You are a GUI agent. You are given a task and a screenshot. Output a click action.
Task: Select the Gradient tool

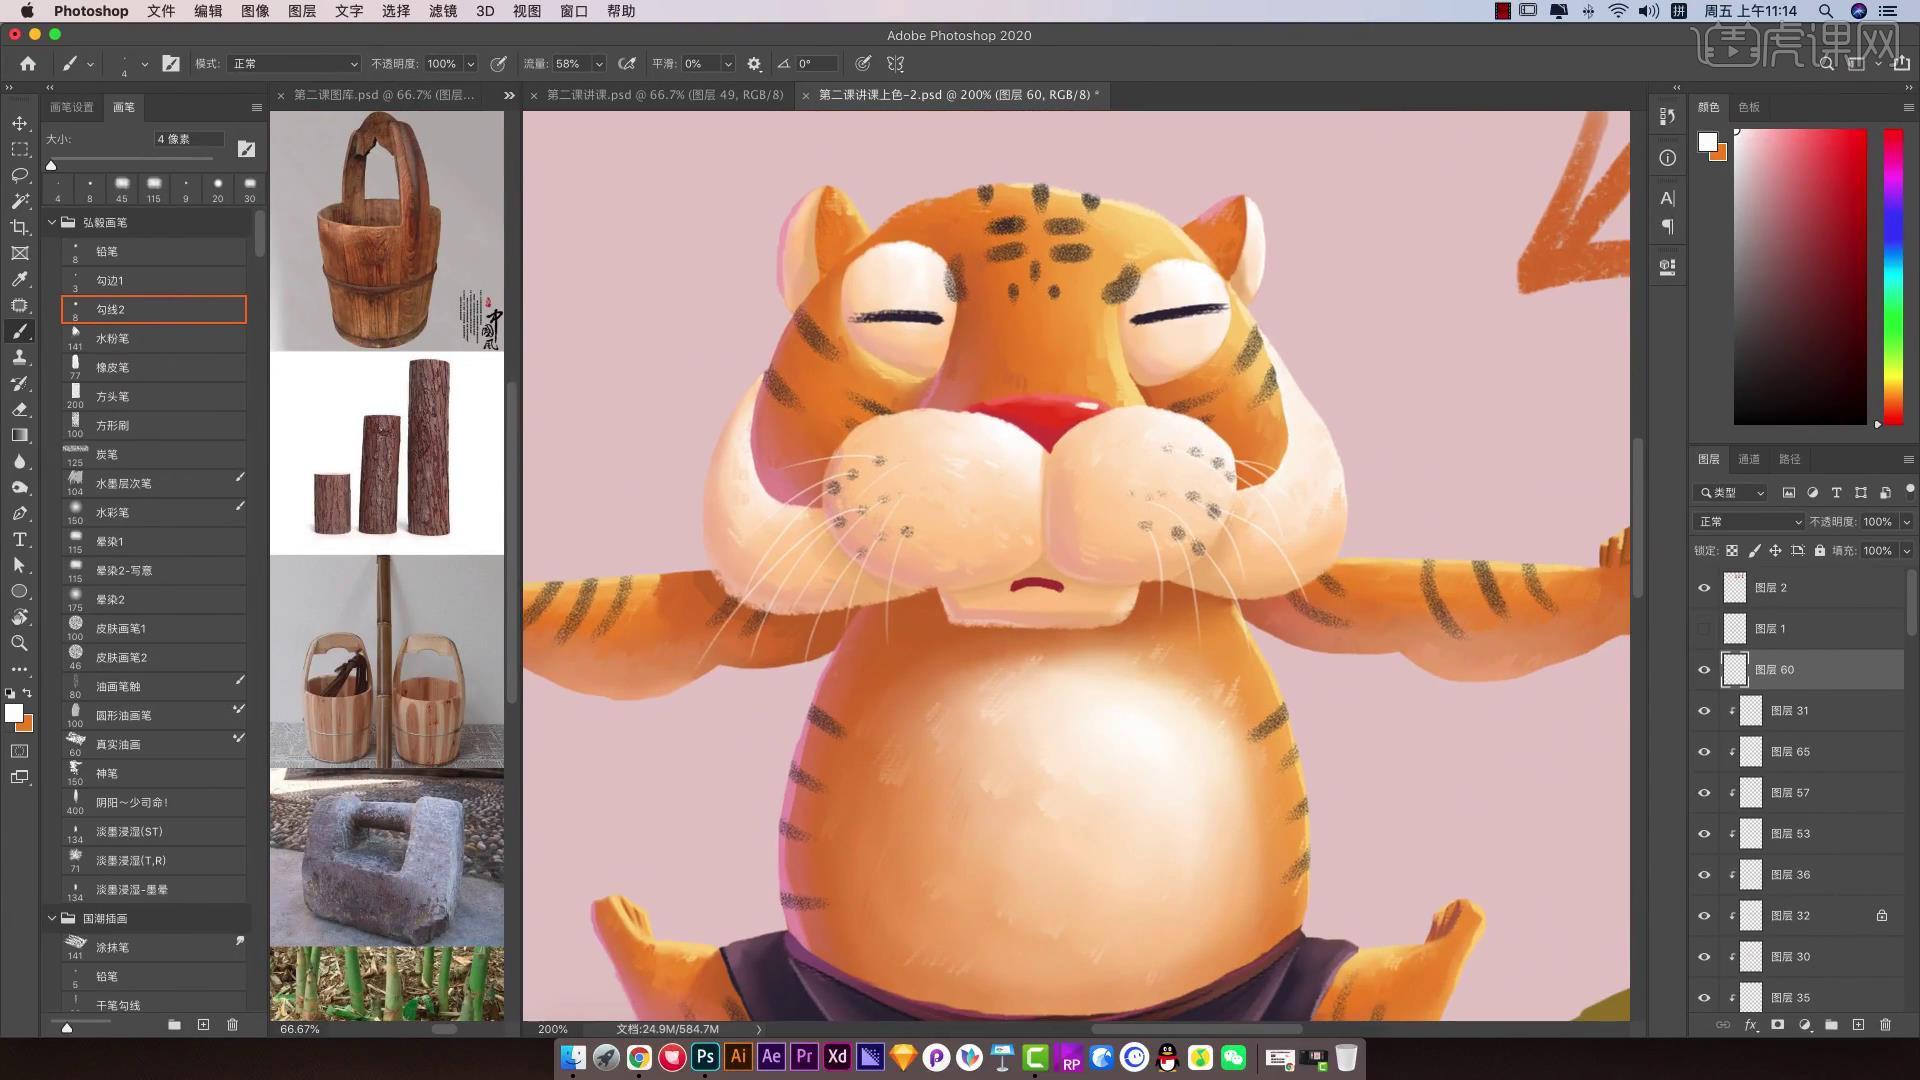click(x=19, y=435)
